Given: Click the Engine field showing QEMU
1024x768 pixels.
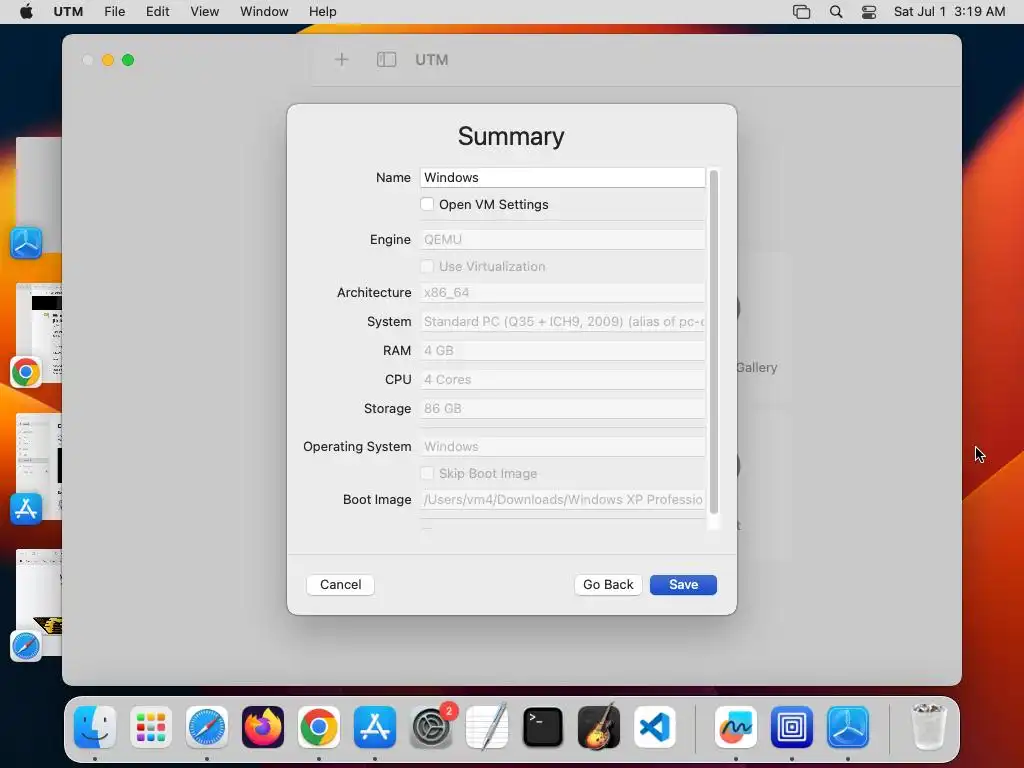Looking at the screenshot, I should (x=562, y=240).
